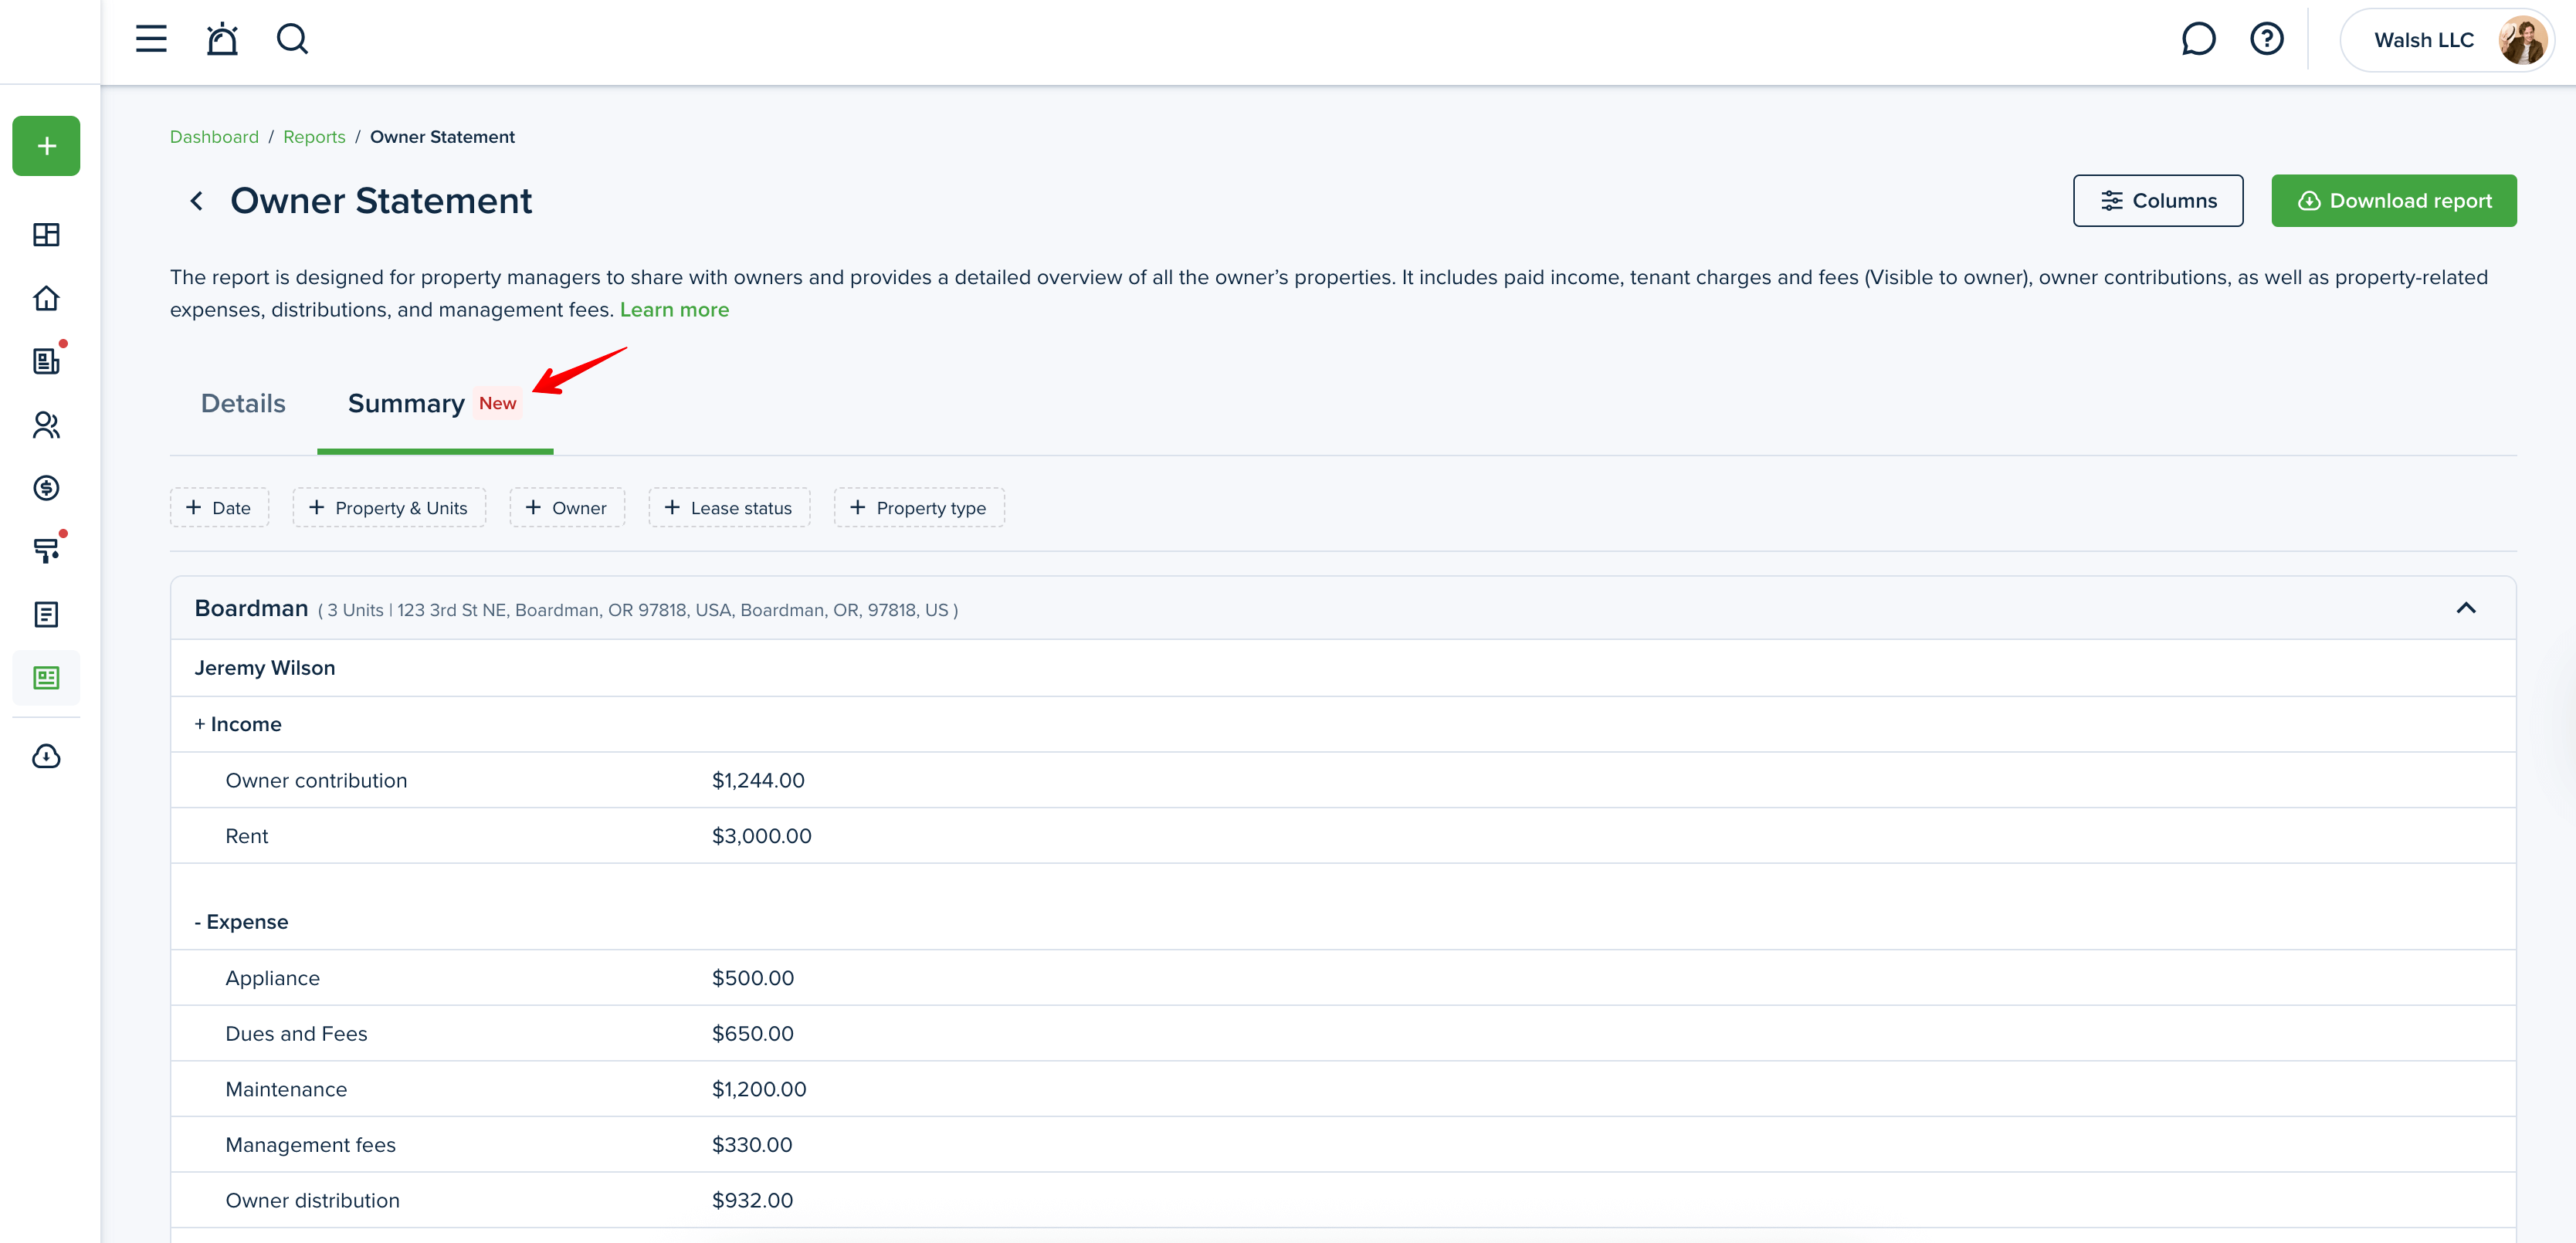
Task: Open the chat messages icon
Action: click(2198, 39)
